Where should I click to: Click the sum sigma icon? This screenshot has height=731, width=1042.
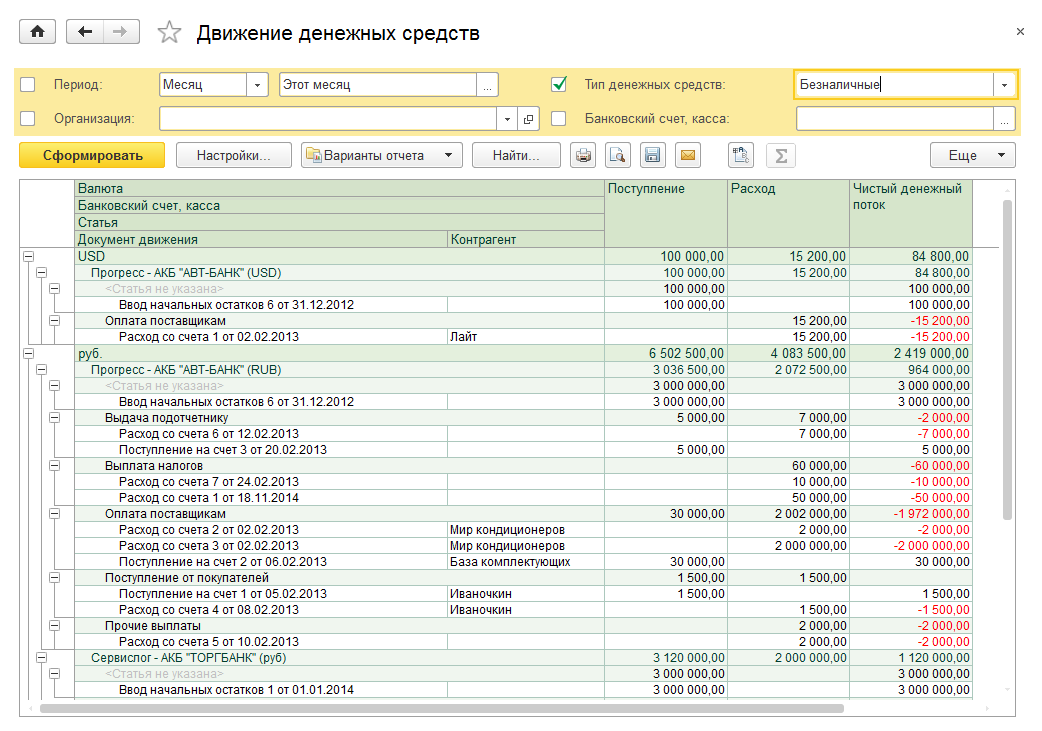[781, 155]
